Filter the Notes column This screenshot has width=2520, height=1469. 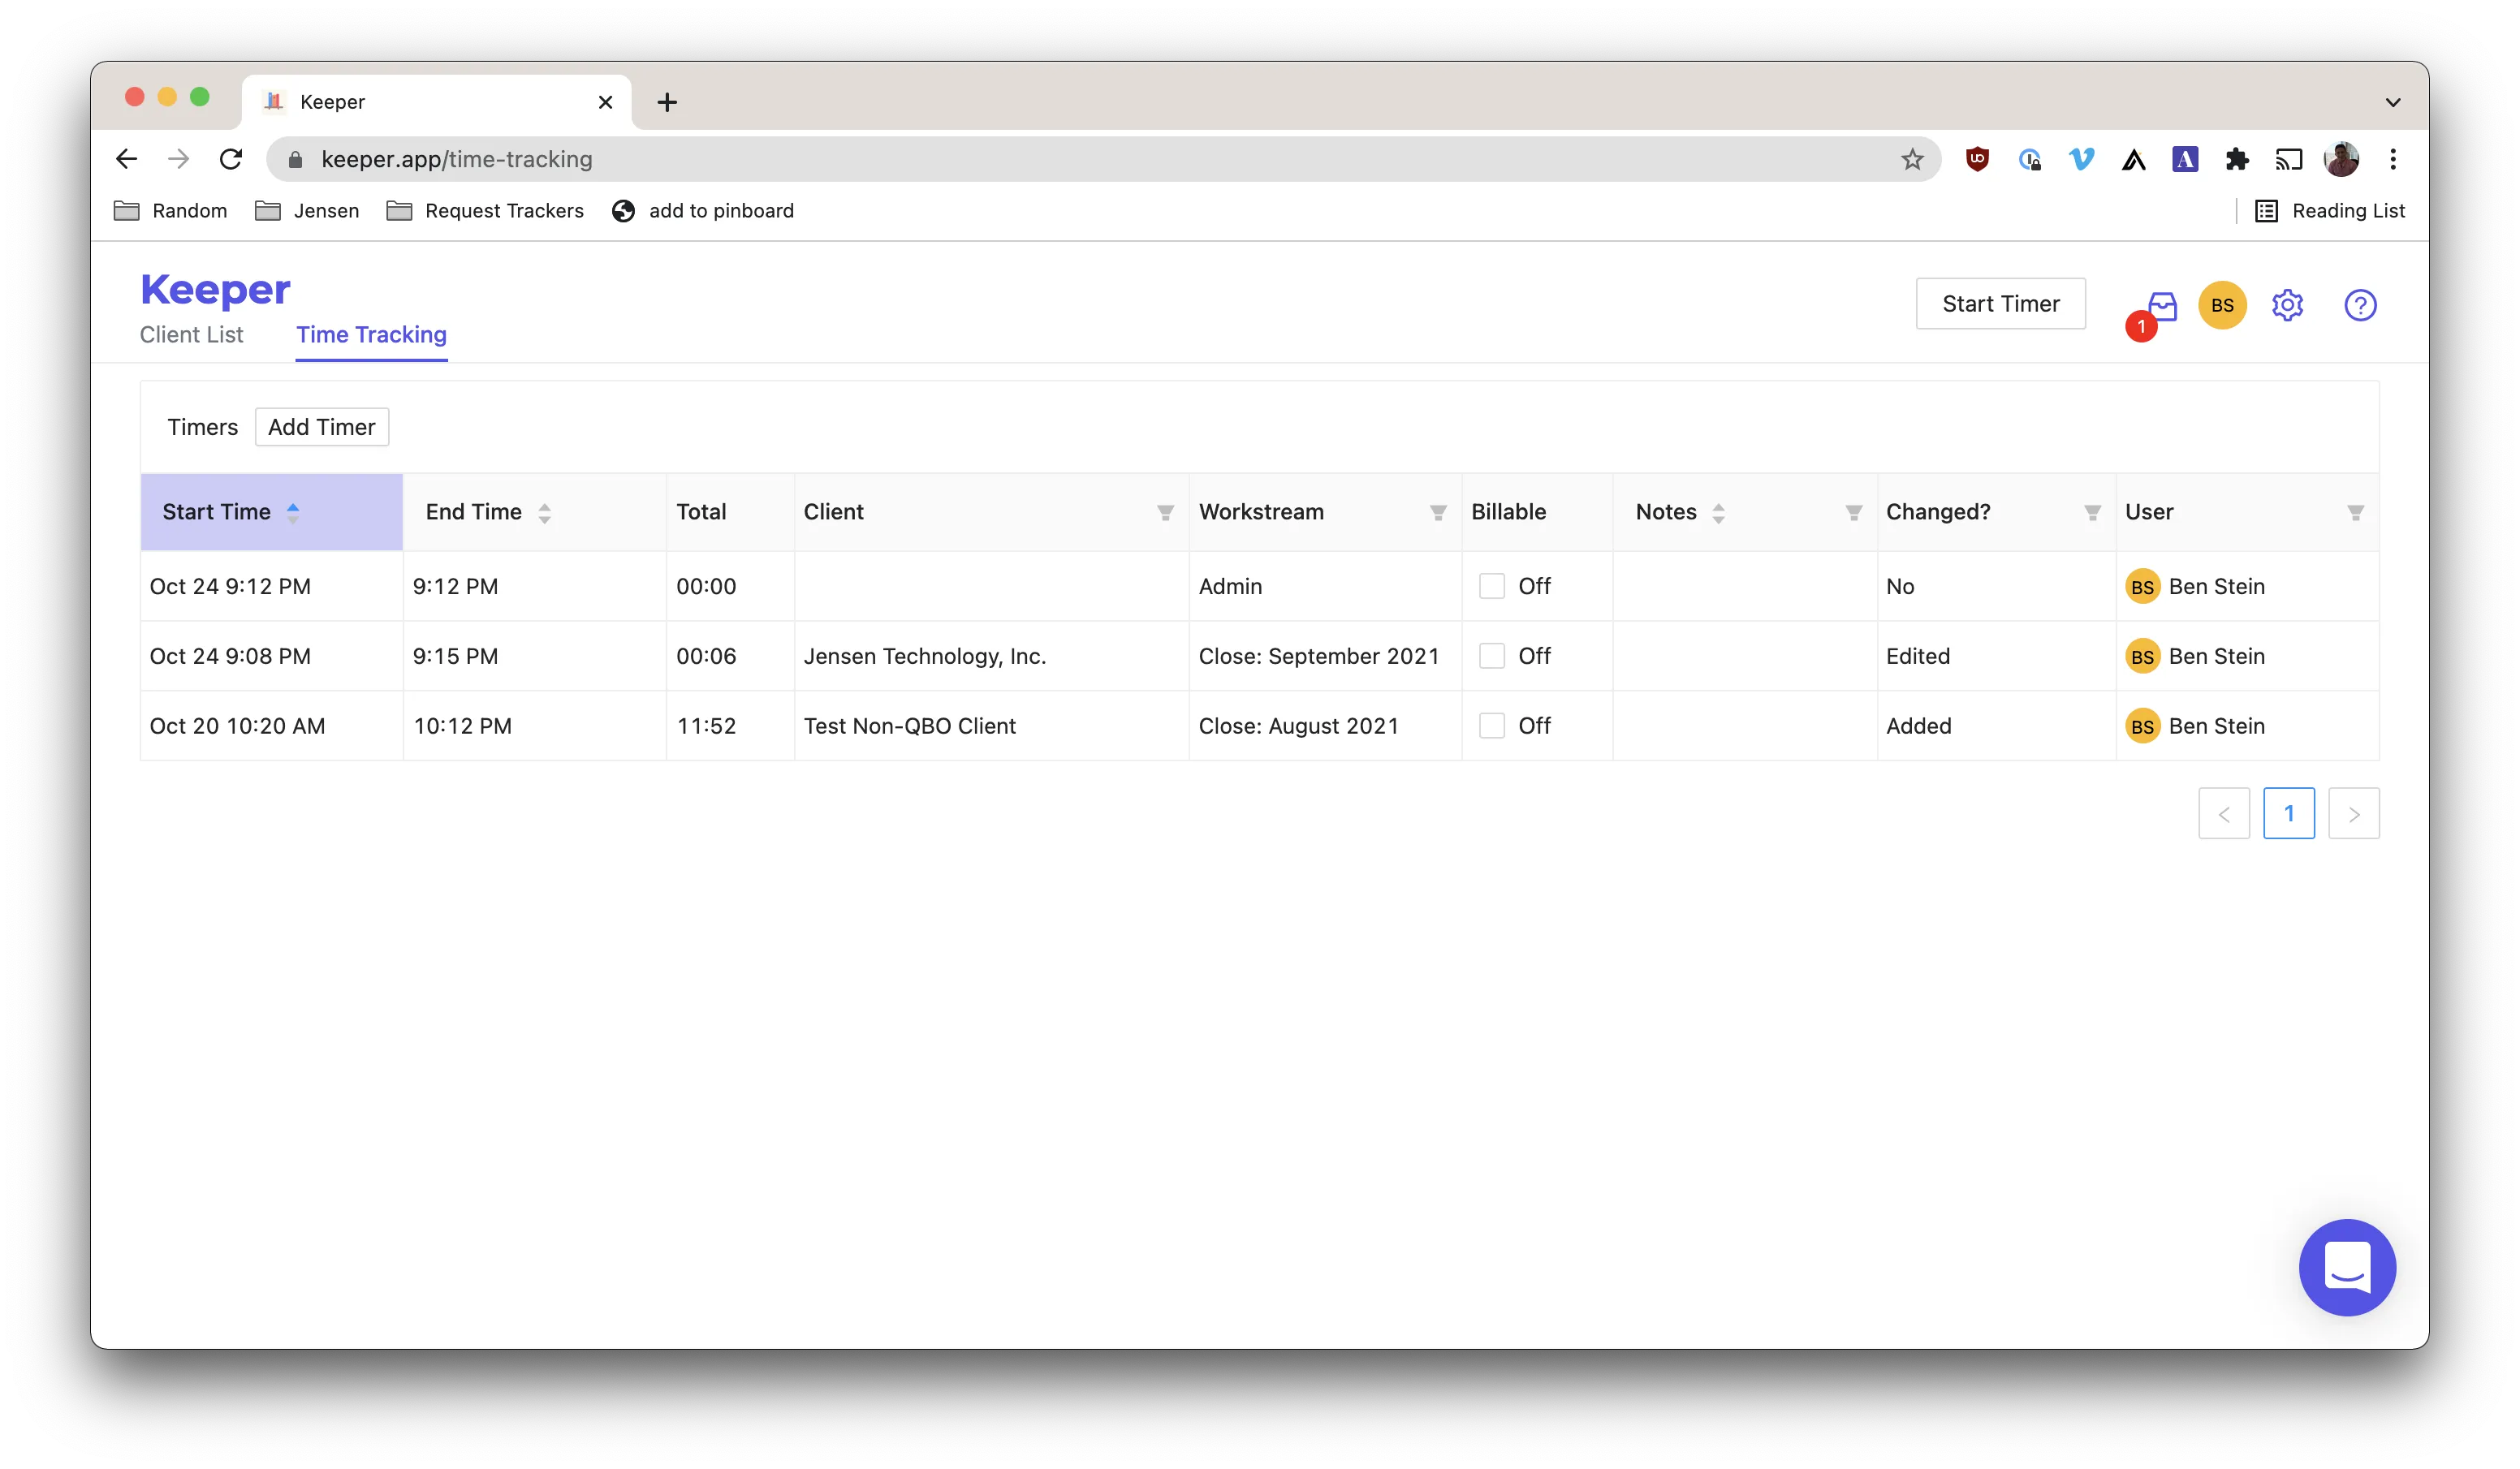pos(1853,512)
